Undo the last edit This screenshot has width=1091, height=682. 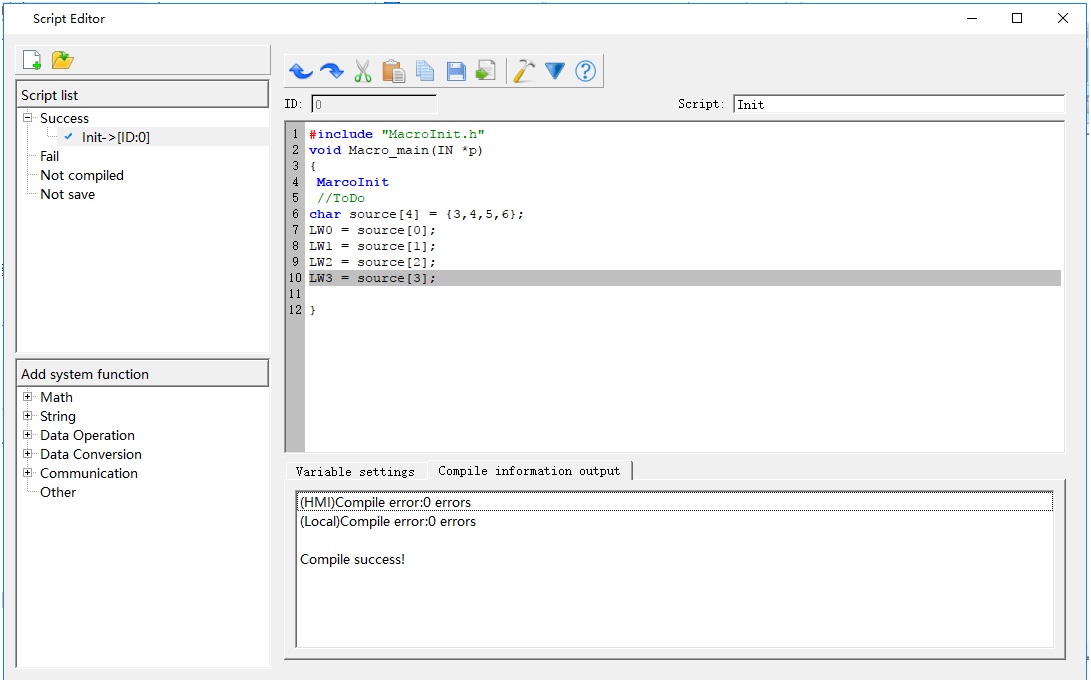(300, 71)
